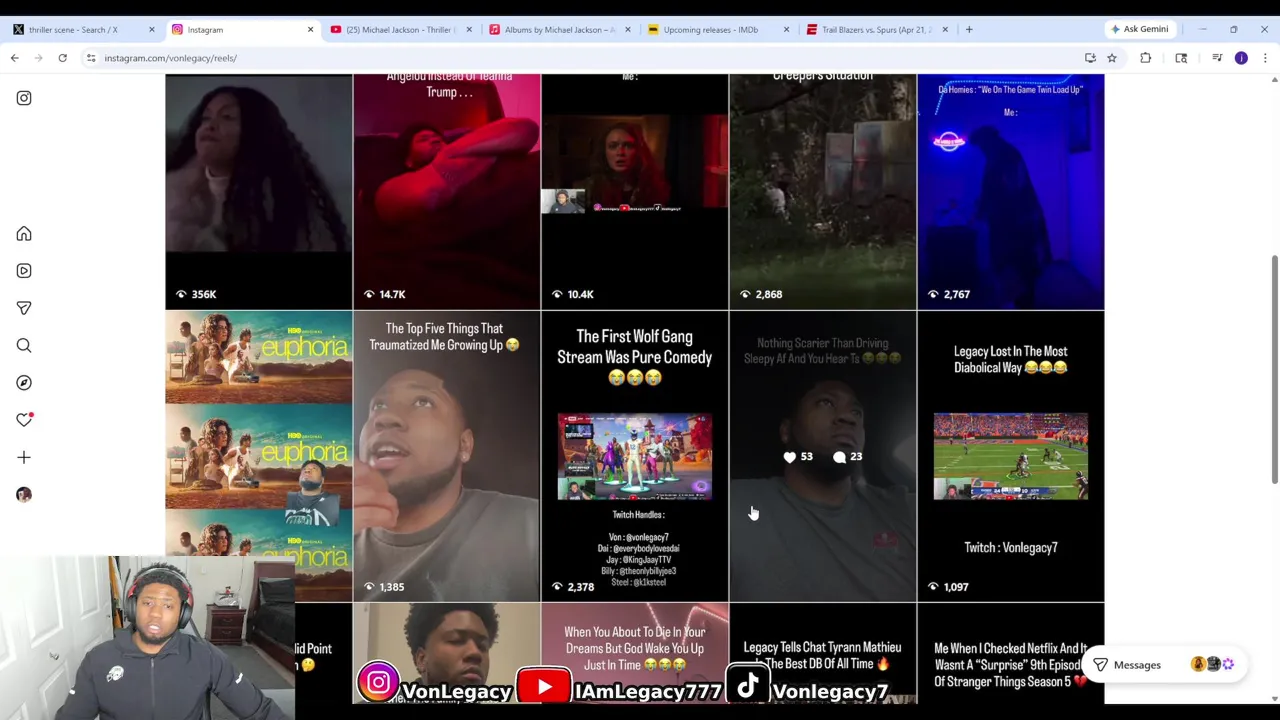Open the Direct messages paper-plane icon

pos(24,308)
